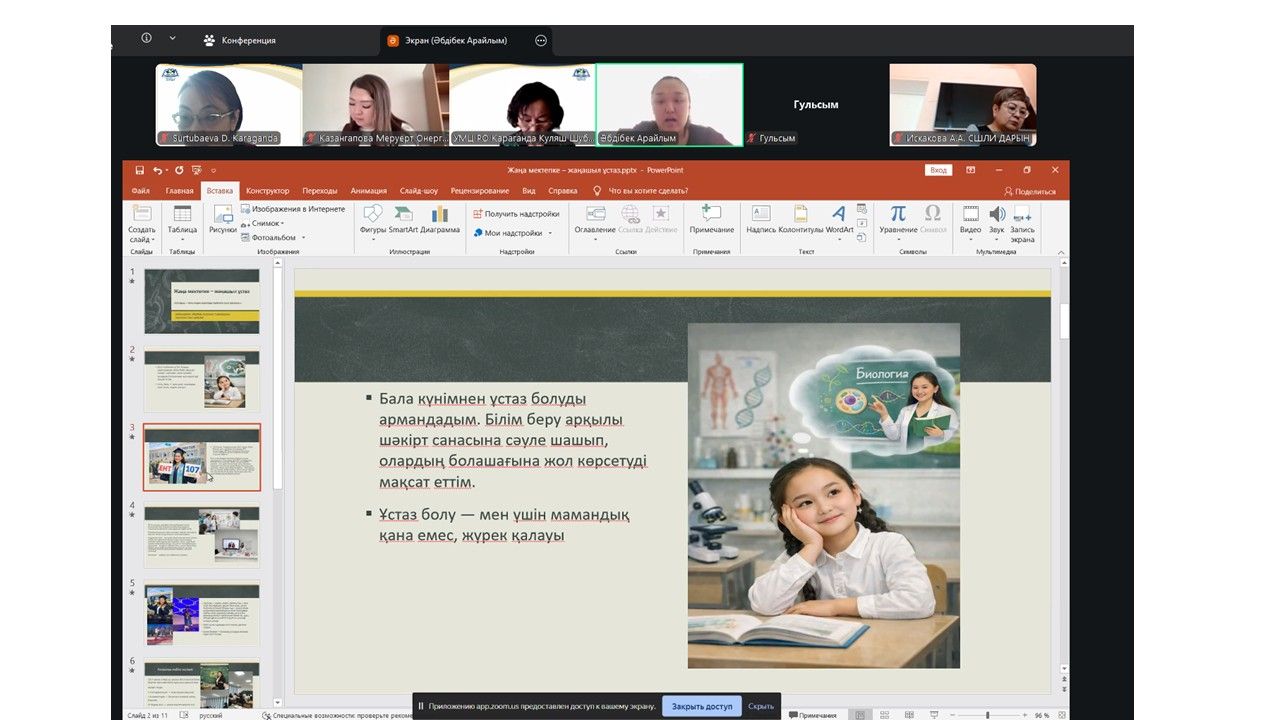Click the Скрыть link in sharing bar
1280x720 pixels.
(x=761, y=706)
